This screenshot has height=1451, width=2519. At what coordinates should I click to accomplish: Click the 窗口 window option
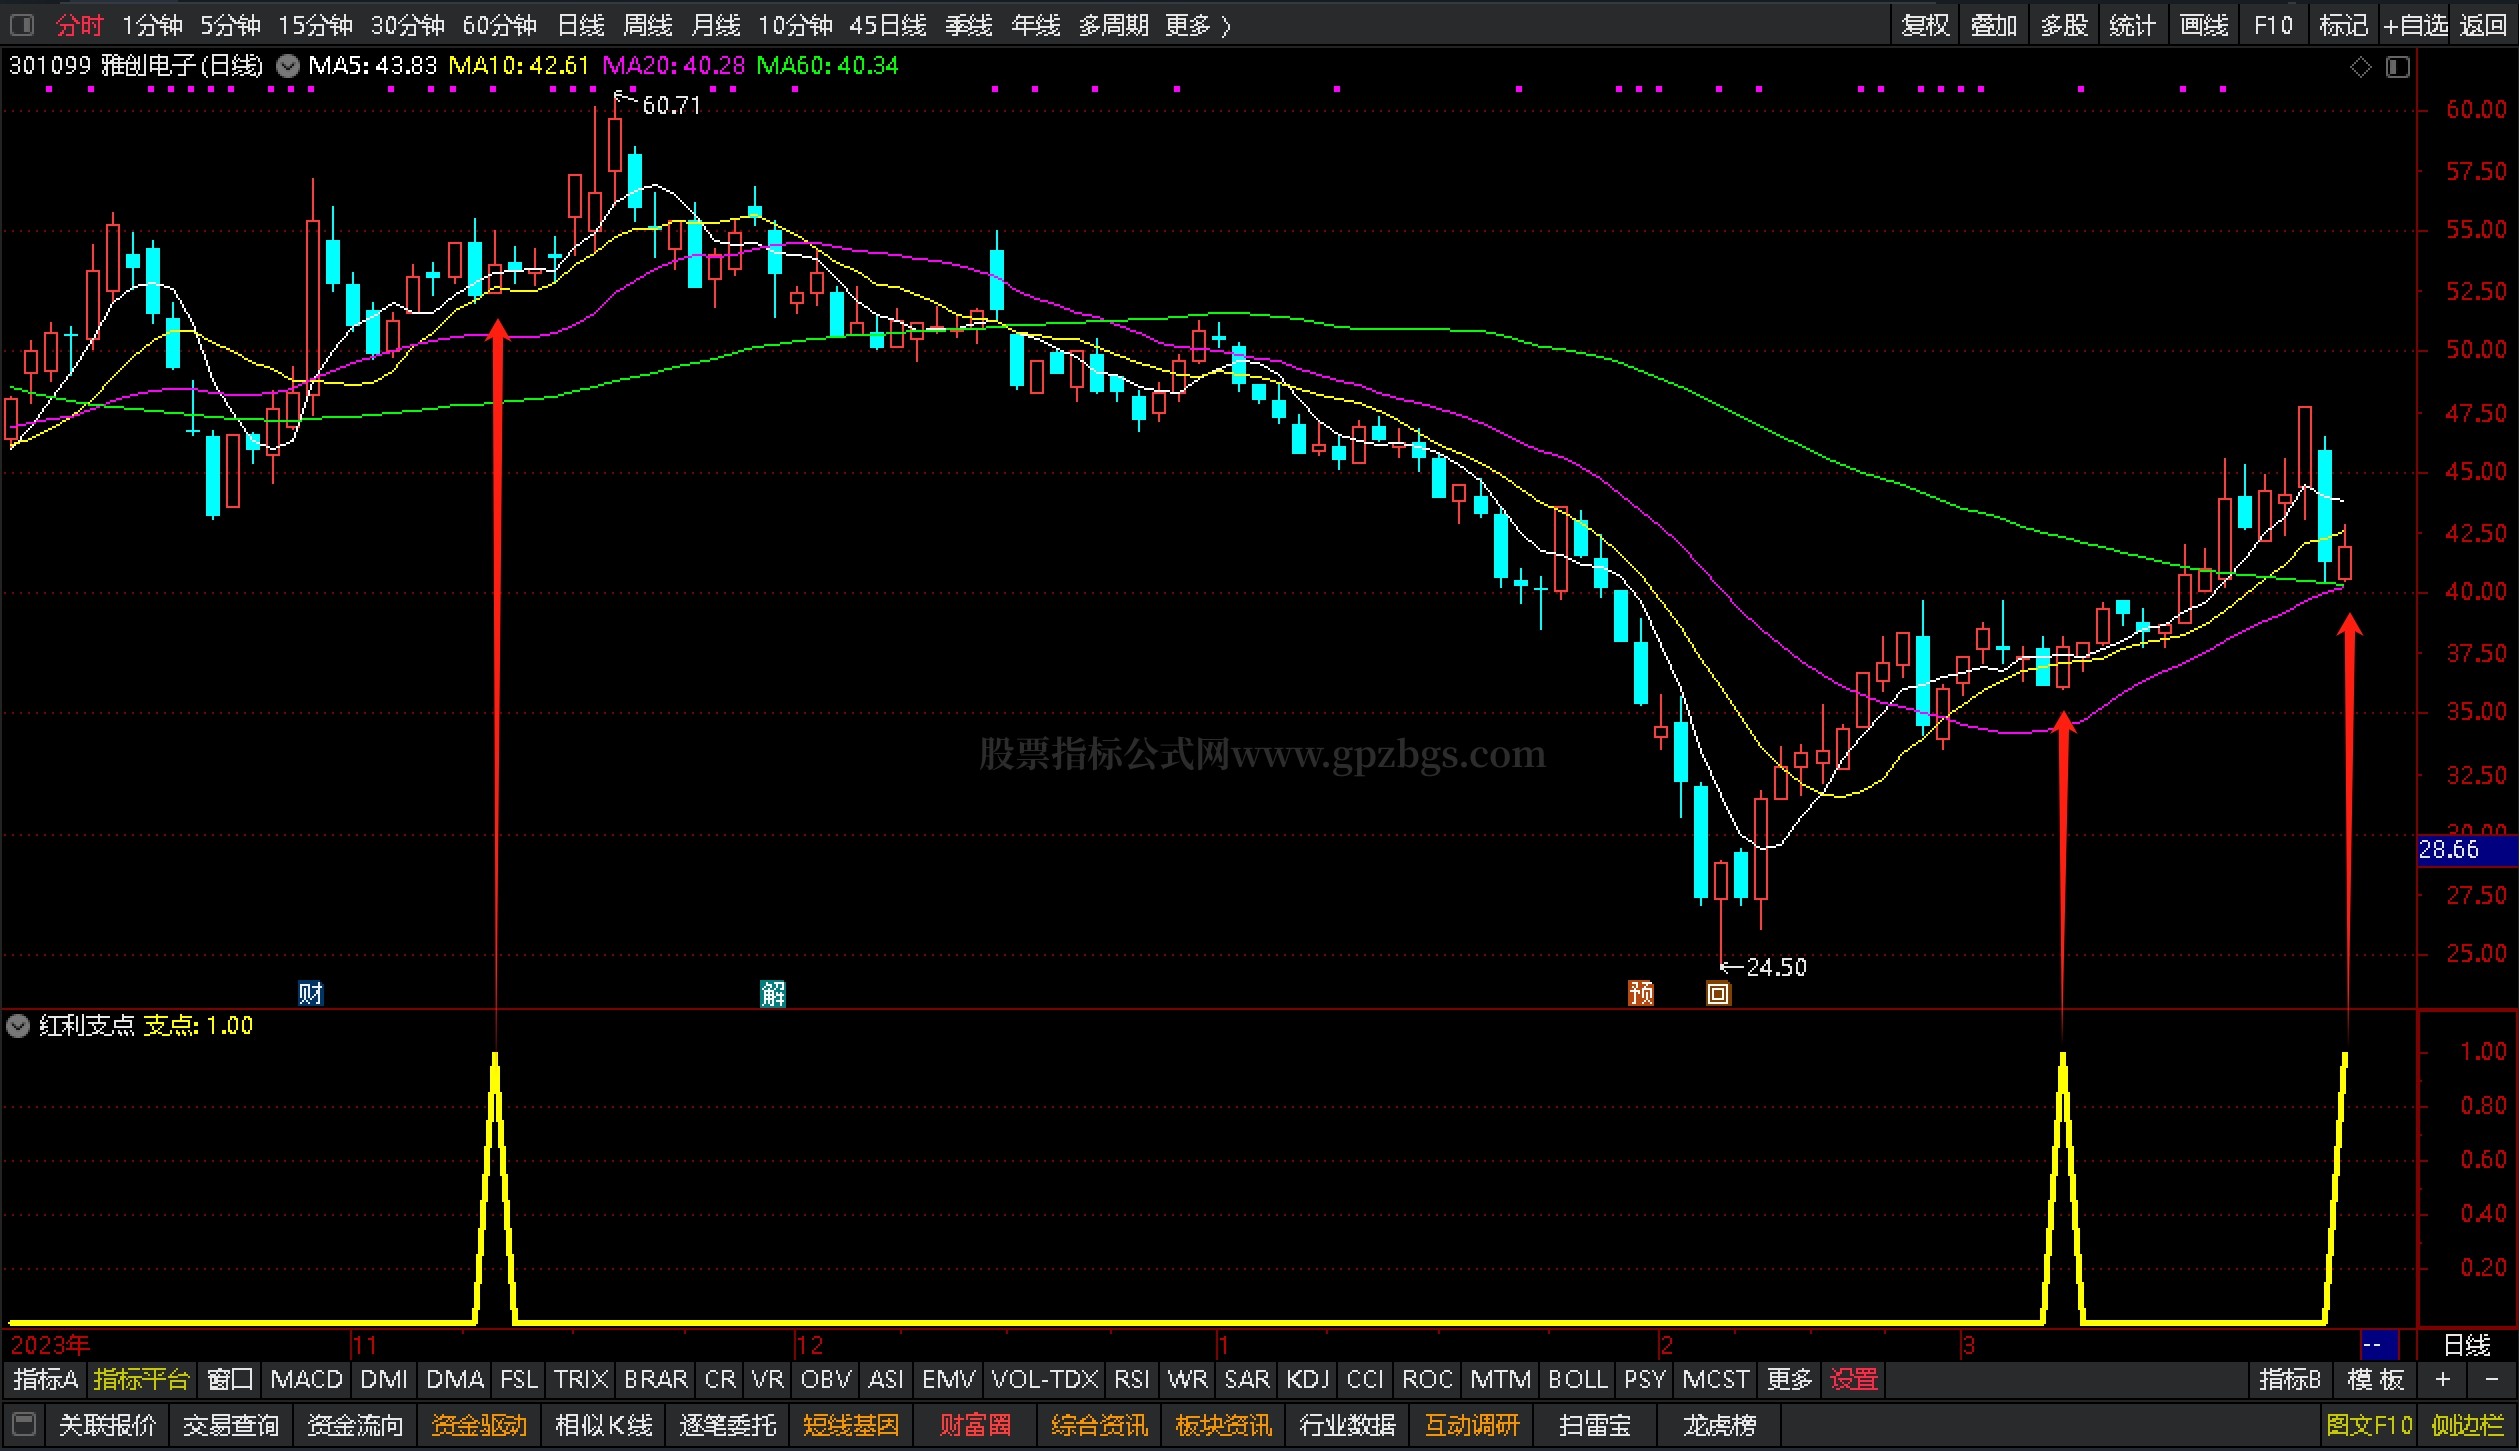click(x=230, y=1380)
